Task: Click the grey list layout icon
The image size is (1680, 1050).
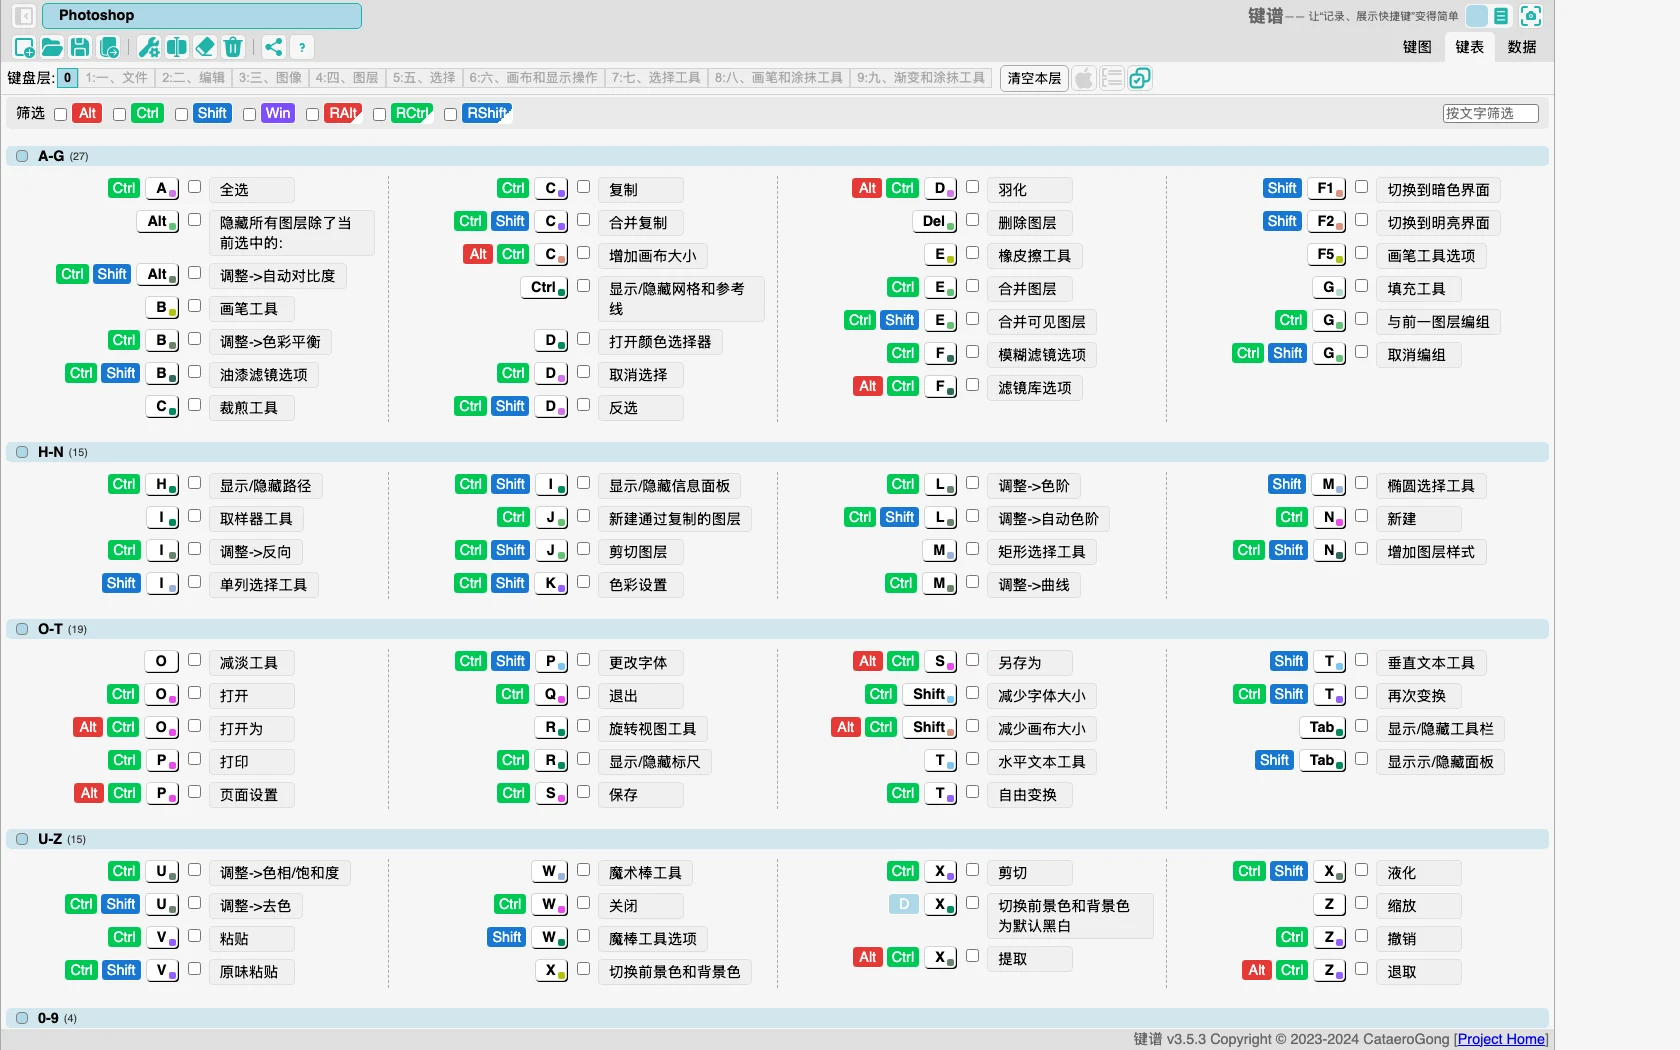Action: point(1112,78)
